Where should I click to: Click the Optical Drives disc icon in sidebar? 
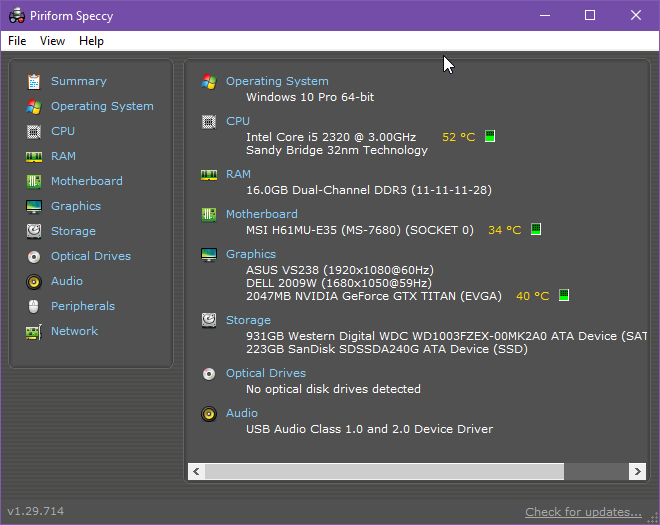34,256
